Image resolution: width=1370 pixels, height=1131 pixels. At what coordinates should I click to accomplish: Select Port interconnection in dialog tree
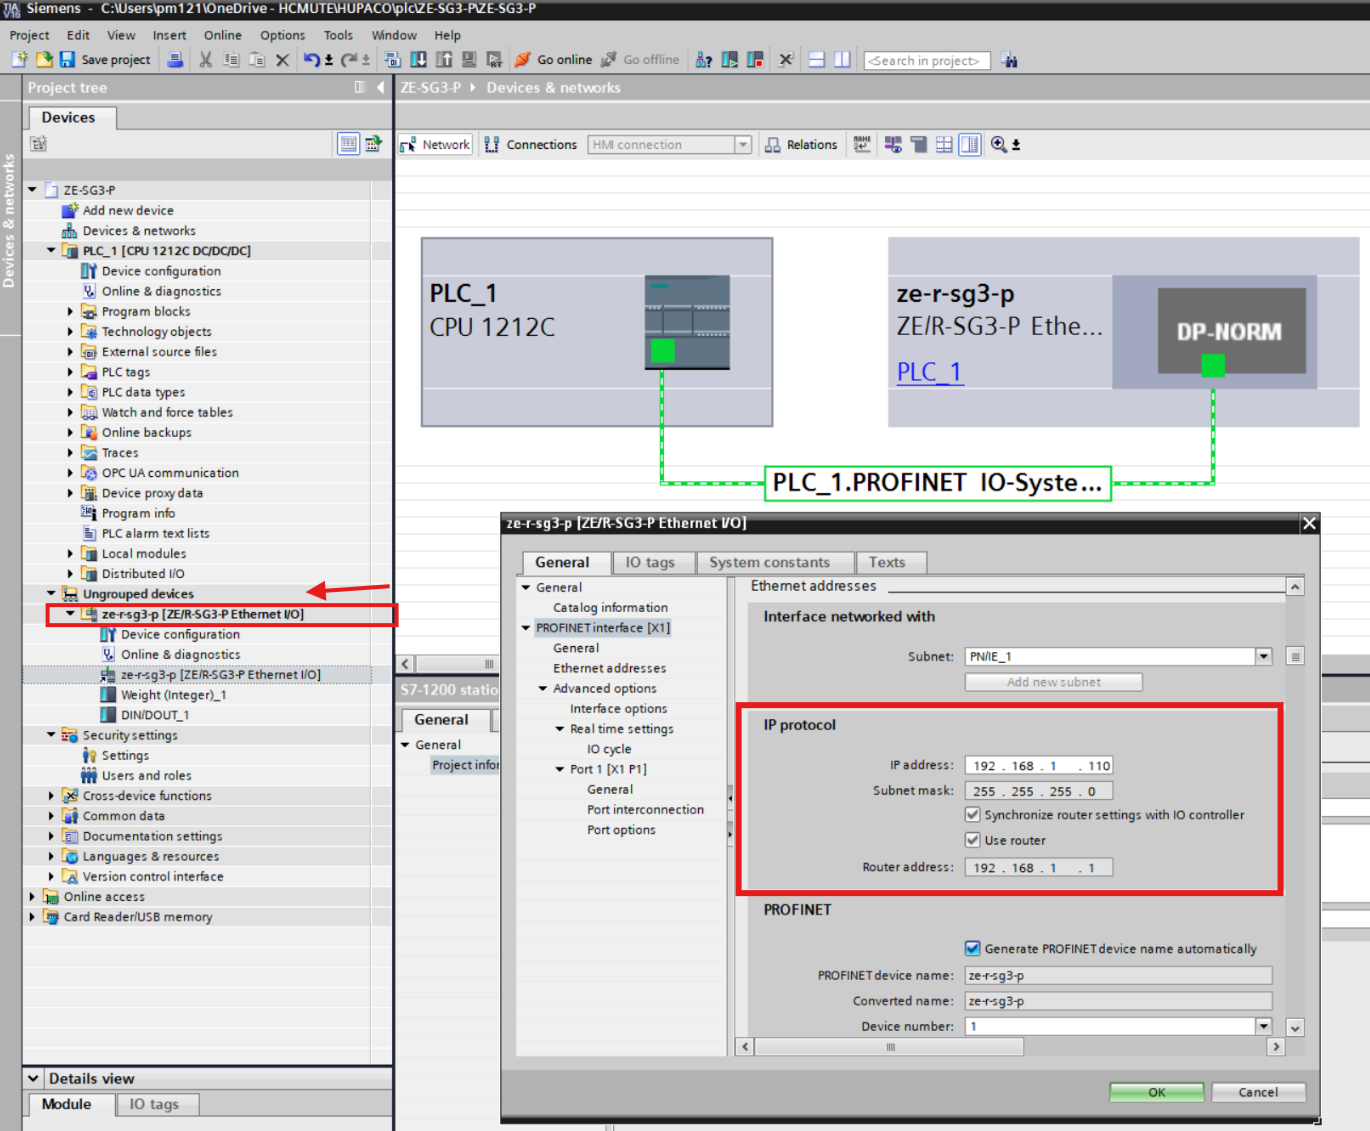645,810
